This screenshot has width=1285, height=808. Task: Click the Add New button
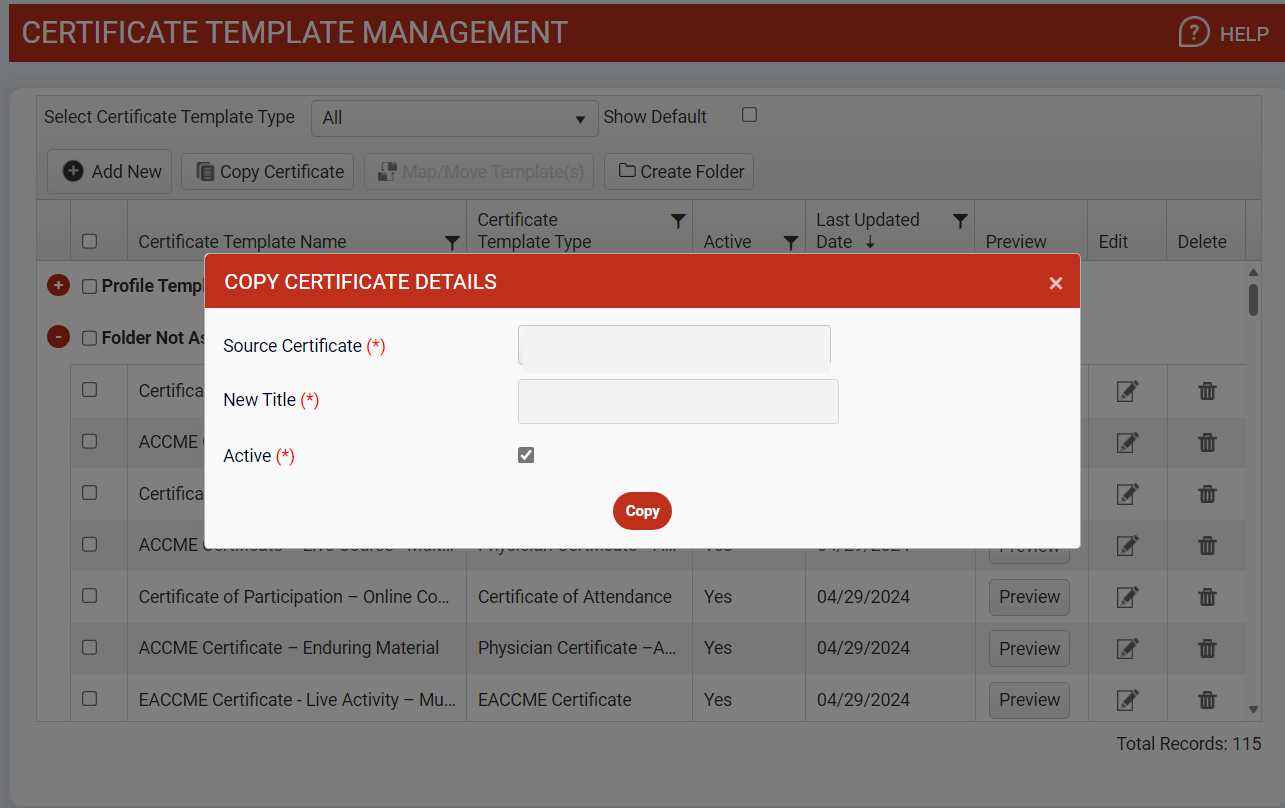click(110, 171)
